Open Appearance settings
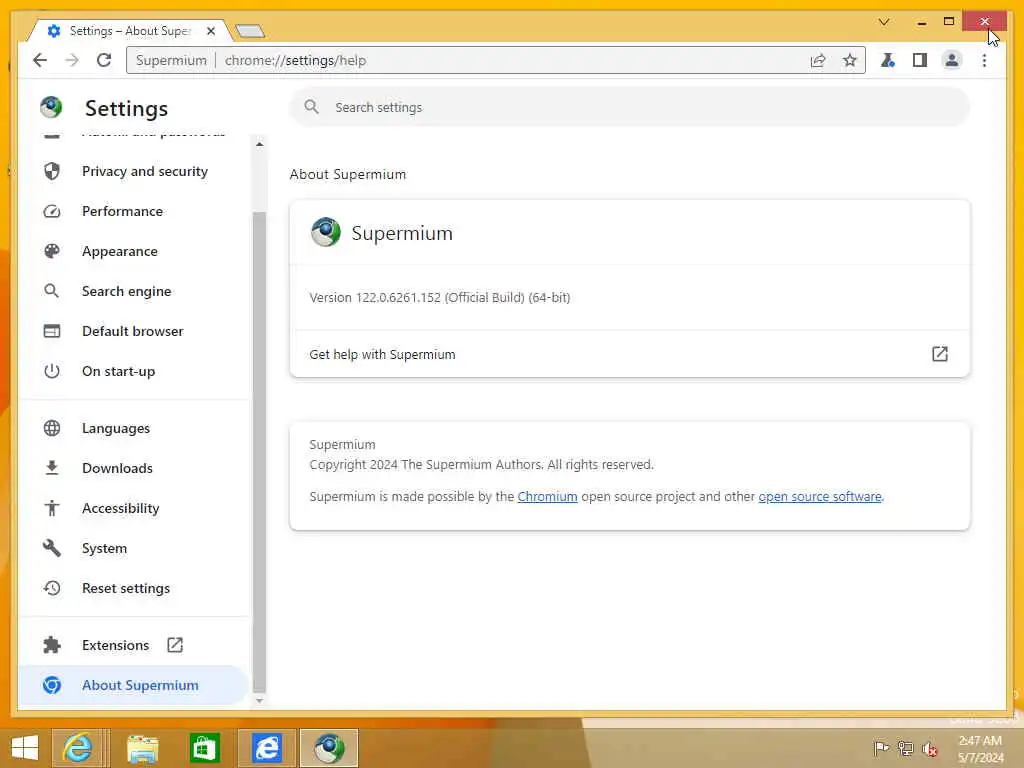The width and height of the screenshot is (1024, 768). [133, 251]
